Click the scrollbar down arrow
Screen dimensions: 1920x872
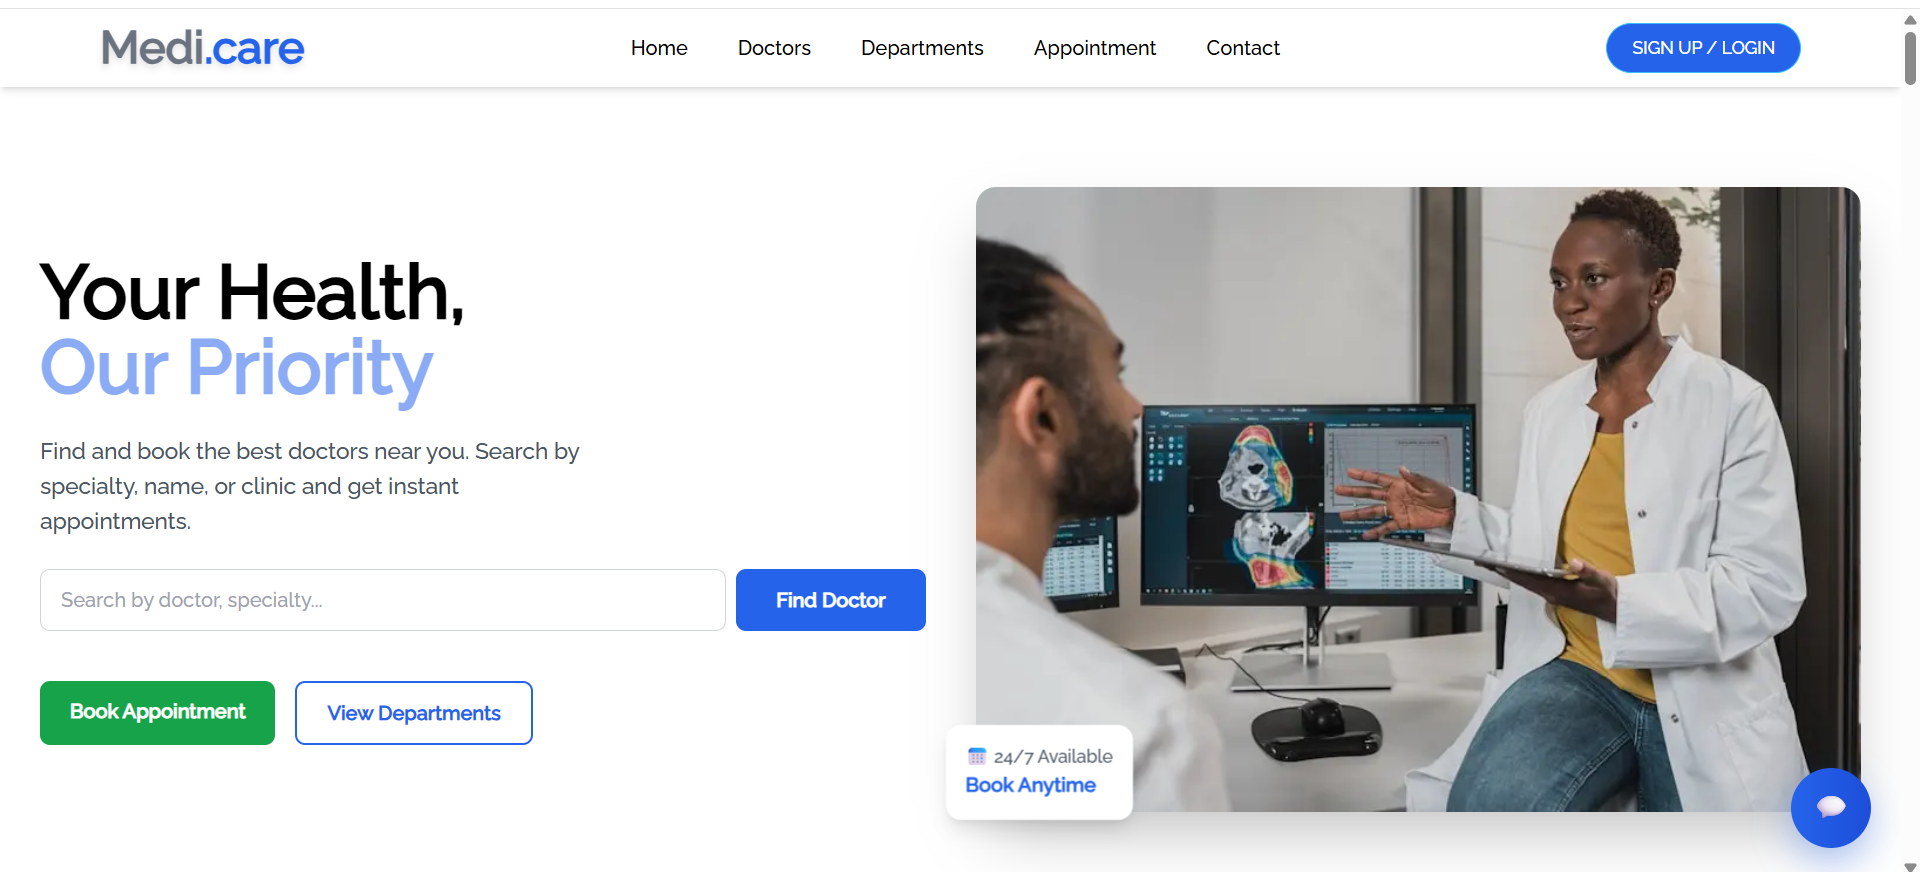pos(1910,866)
